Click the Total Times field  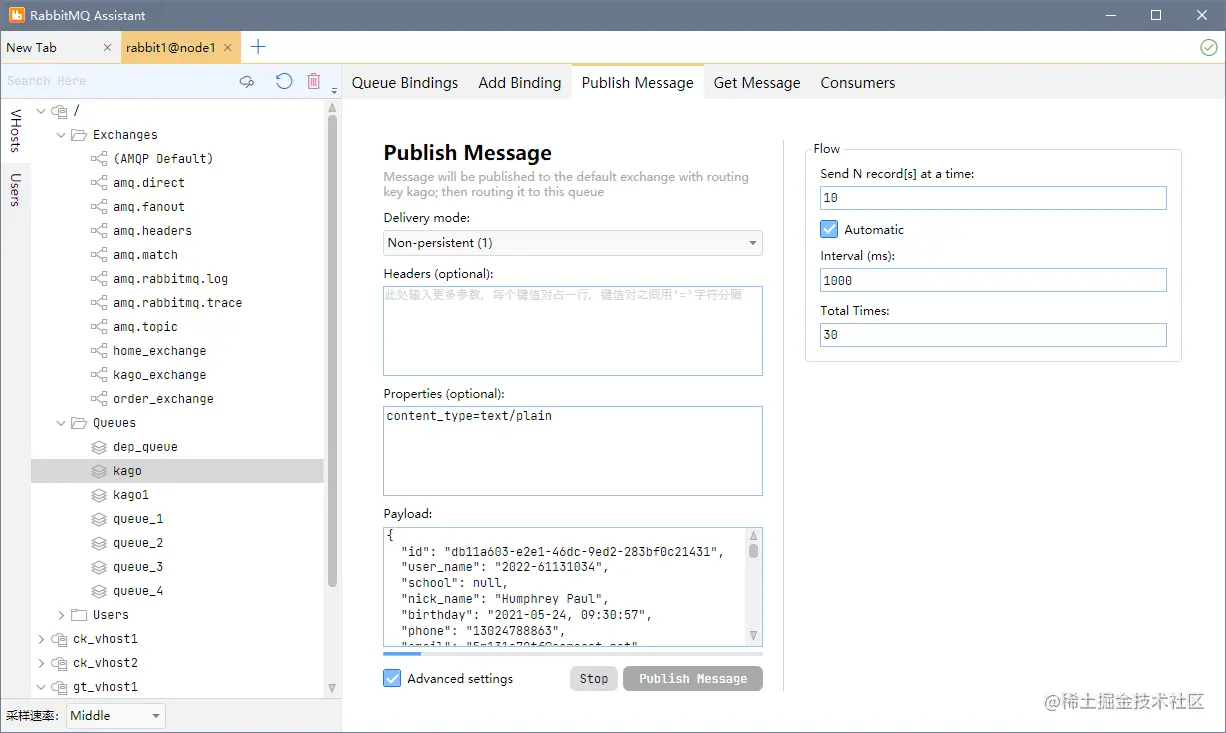tap(993, 335)
